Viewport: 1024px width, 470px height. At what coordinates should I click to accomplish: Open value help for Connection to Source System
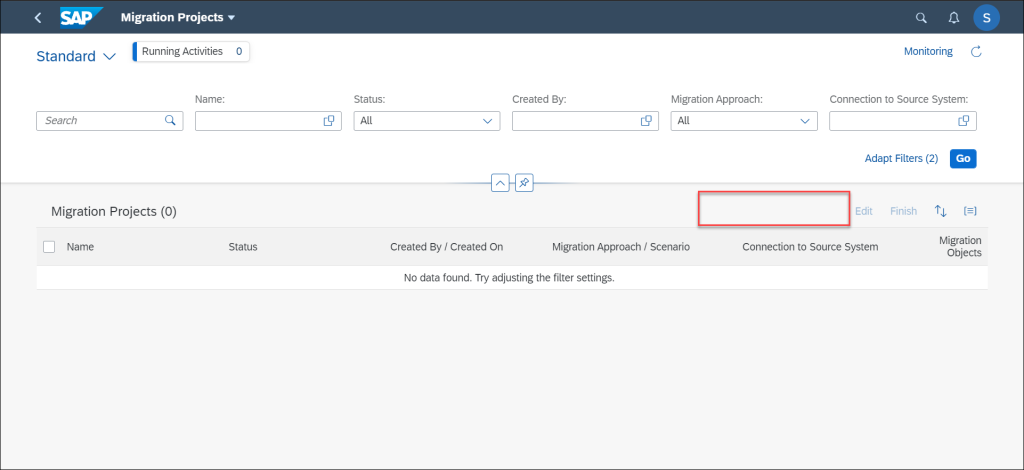(964, 121)
